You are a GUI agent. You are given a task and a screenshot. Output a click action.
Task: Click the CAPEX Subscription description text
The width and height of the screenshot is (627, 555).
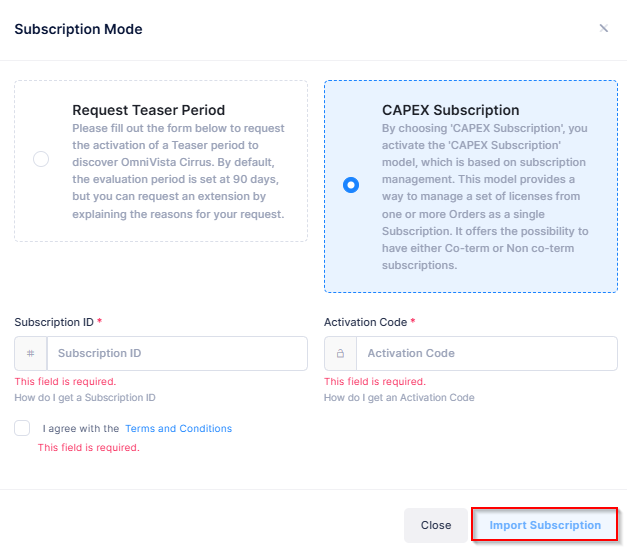486,197
